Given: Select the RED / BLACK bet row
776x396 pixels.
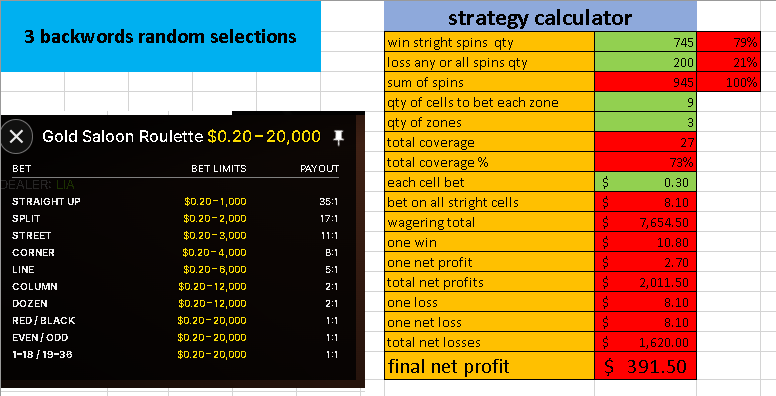Looking at the screenshot, I should pyautogui.click(x=175, y=320).
